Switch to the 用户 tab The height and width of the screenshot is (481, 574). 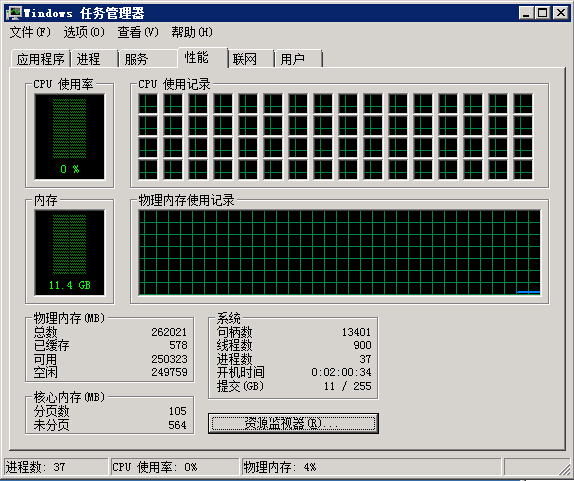coord(298,59)
